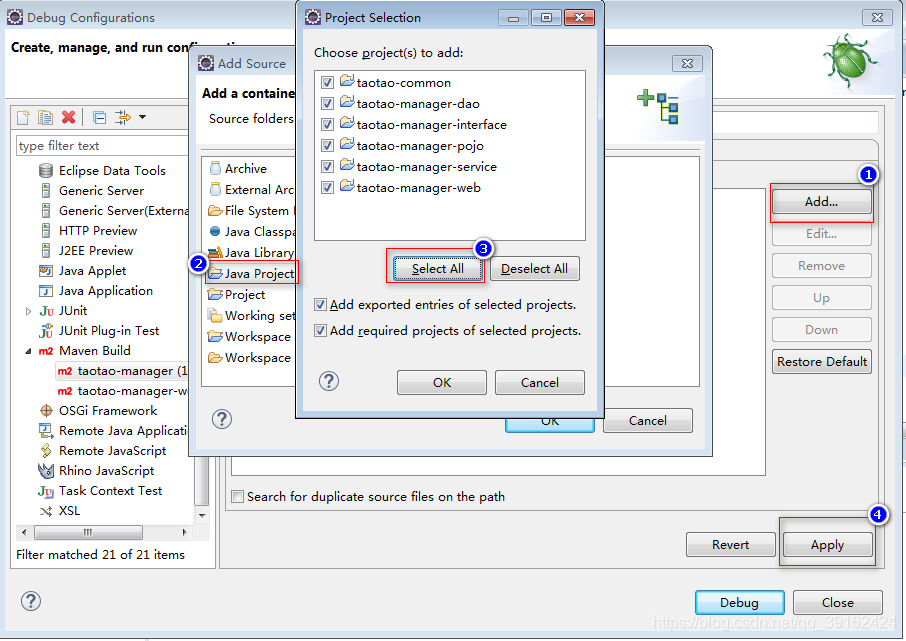The height and width of the screenshot is (641, 906).
Task: Click the Select All button
Action: (437, 269)
